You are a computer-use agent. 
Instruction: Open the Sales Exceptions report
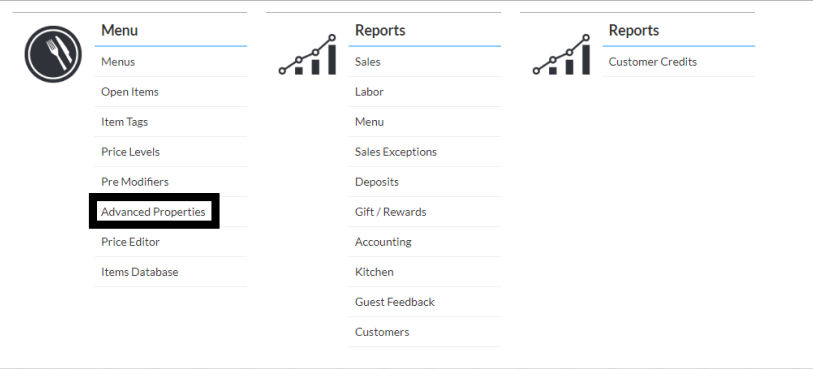click(396, 152)
